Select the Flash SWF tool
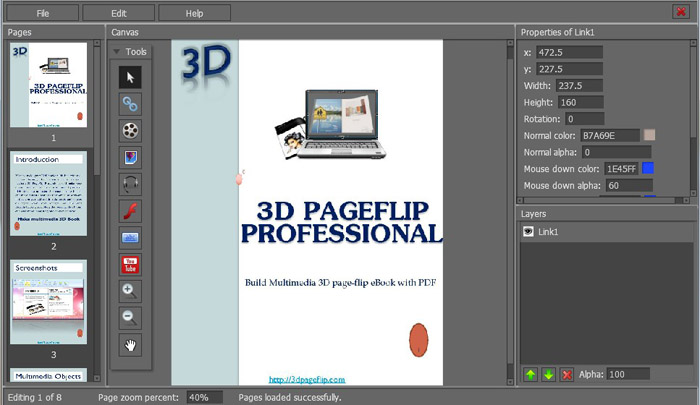This screenshot has width=700, height=405. click(x=130, y=211)
